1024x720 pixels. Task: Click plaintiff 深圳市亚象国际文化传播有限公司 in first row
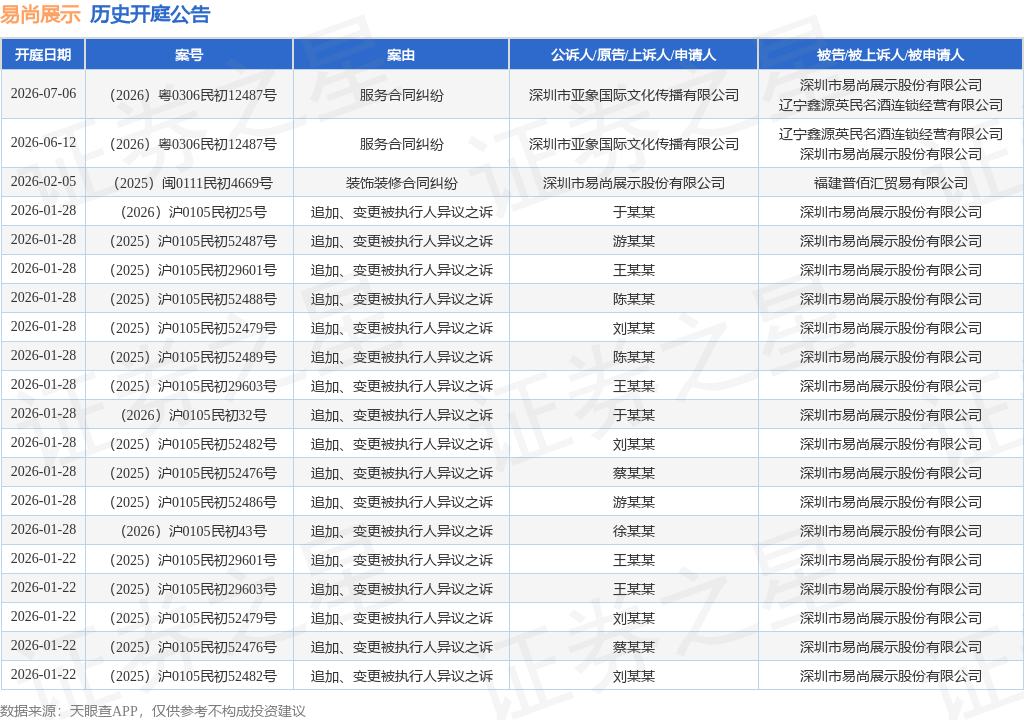click(633, 95)
